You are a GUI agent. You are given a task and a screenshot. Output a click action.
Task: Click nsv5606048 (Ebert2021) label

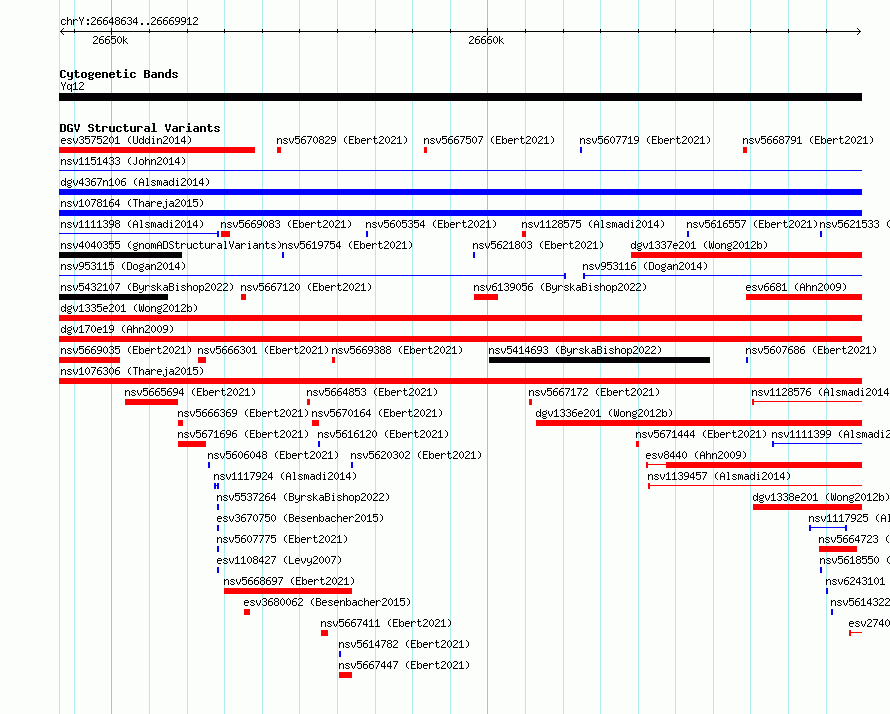273,455
